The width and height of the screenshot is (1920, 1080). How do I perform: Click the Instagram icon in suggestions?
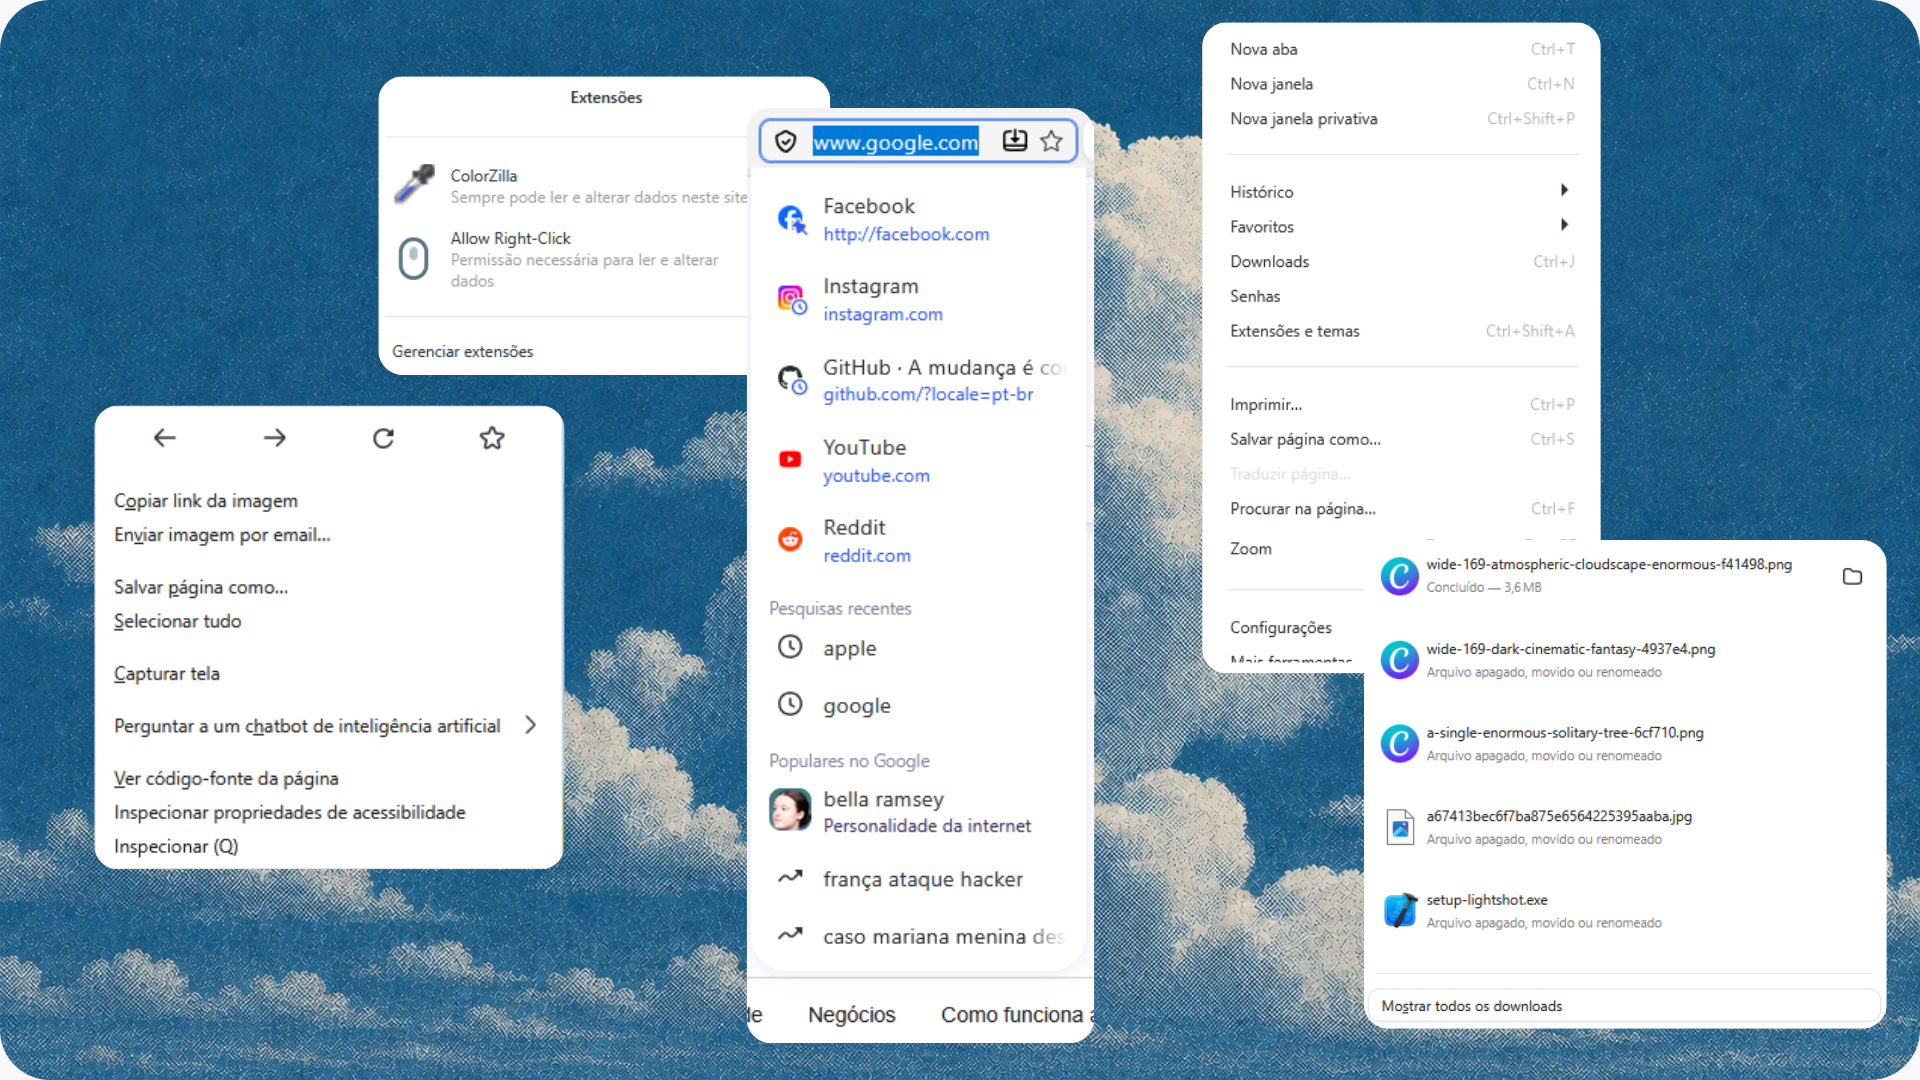tap(792, 299)
